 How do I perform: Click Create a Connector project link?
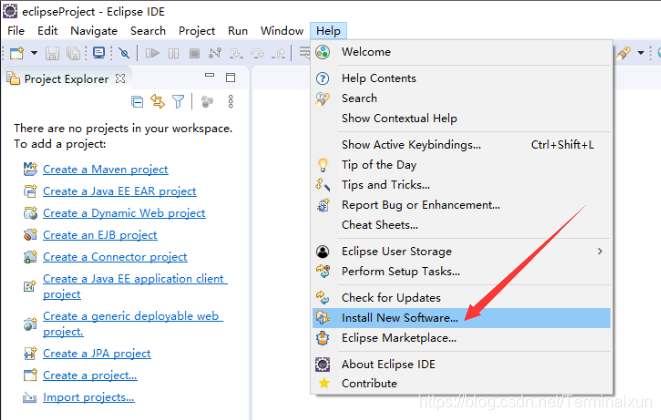(115, 257)
